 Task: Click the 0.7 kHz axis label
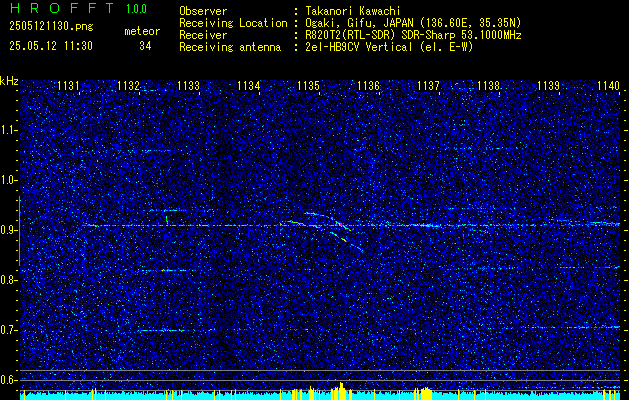click(8, 330)
